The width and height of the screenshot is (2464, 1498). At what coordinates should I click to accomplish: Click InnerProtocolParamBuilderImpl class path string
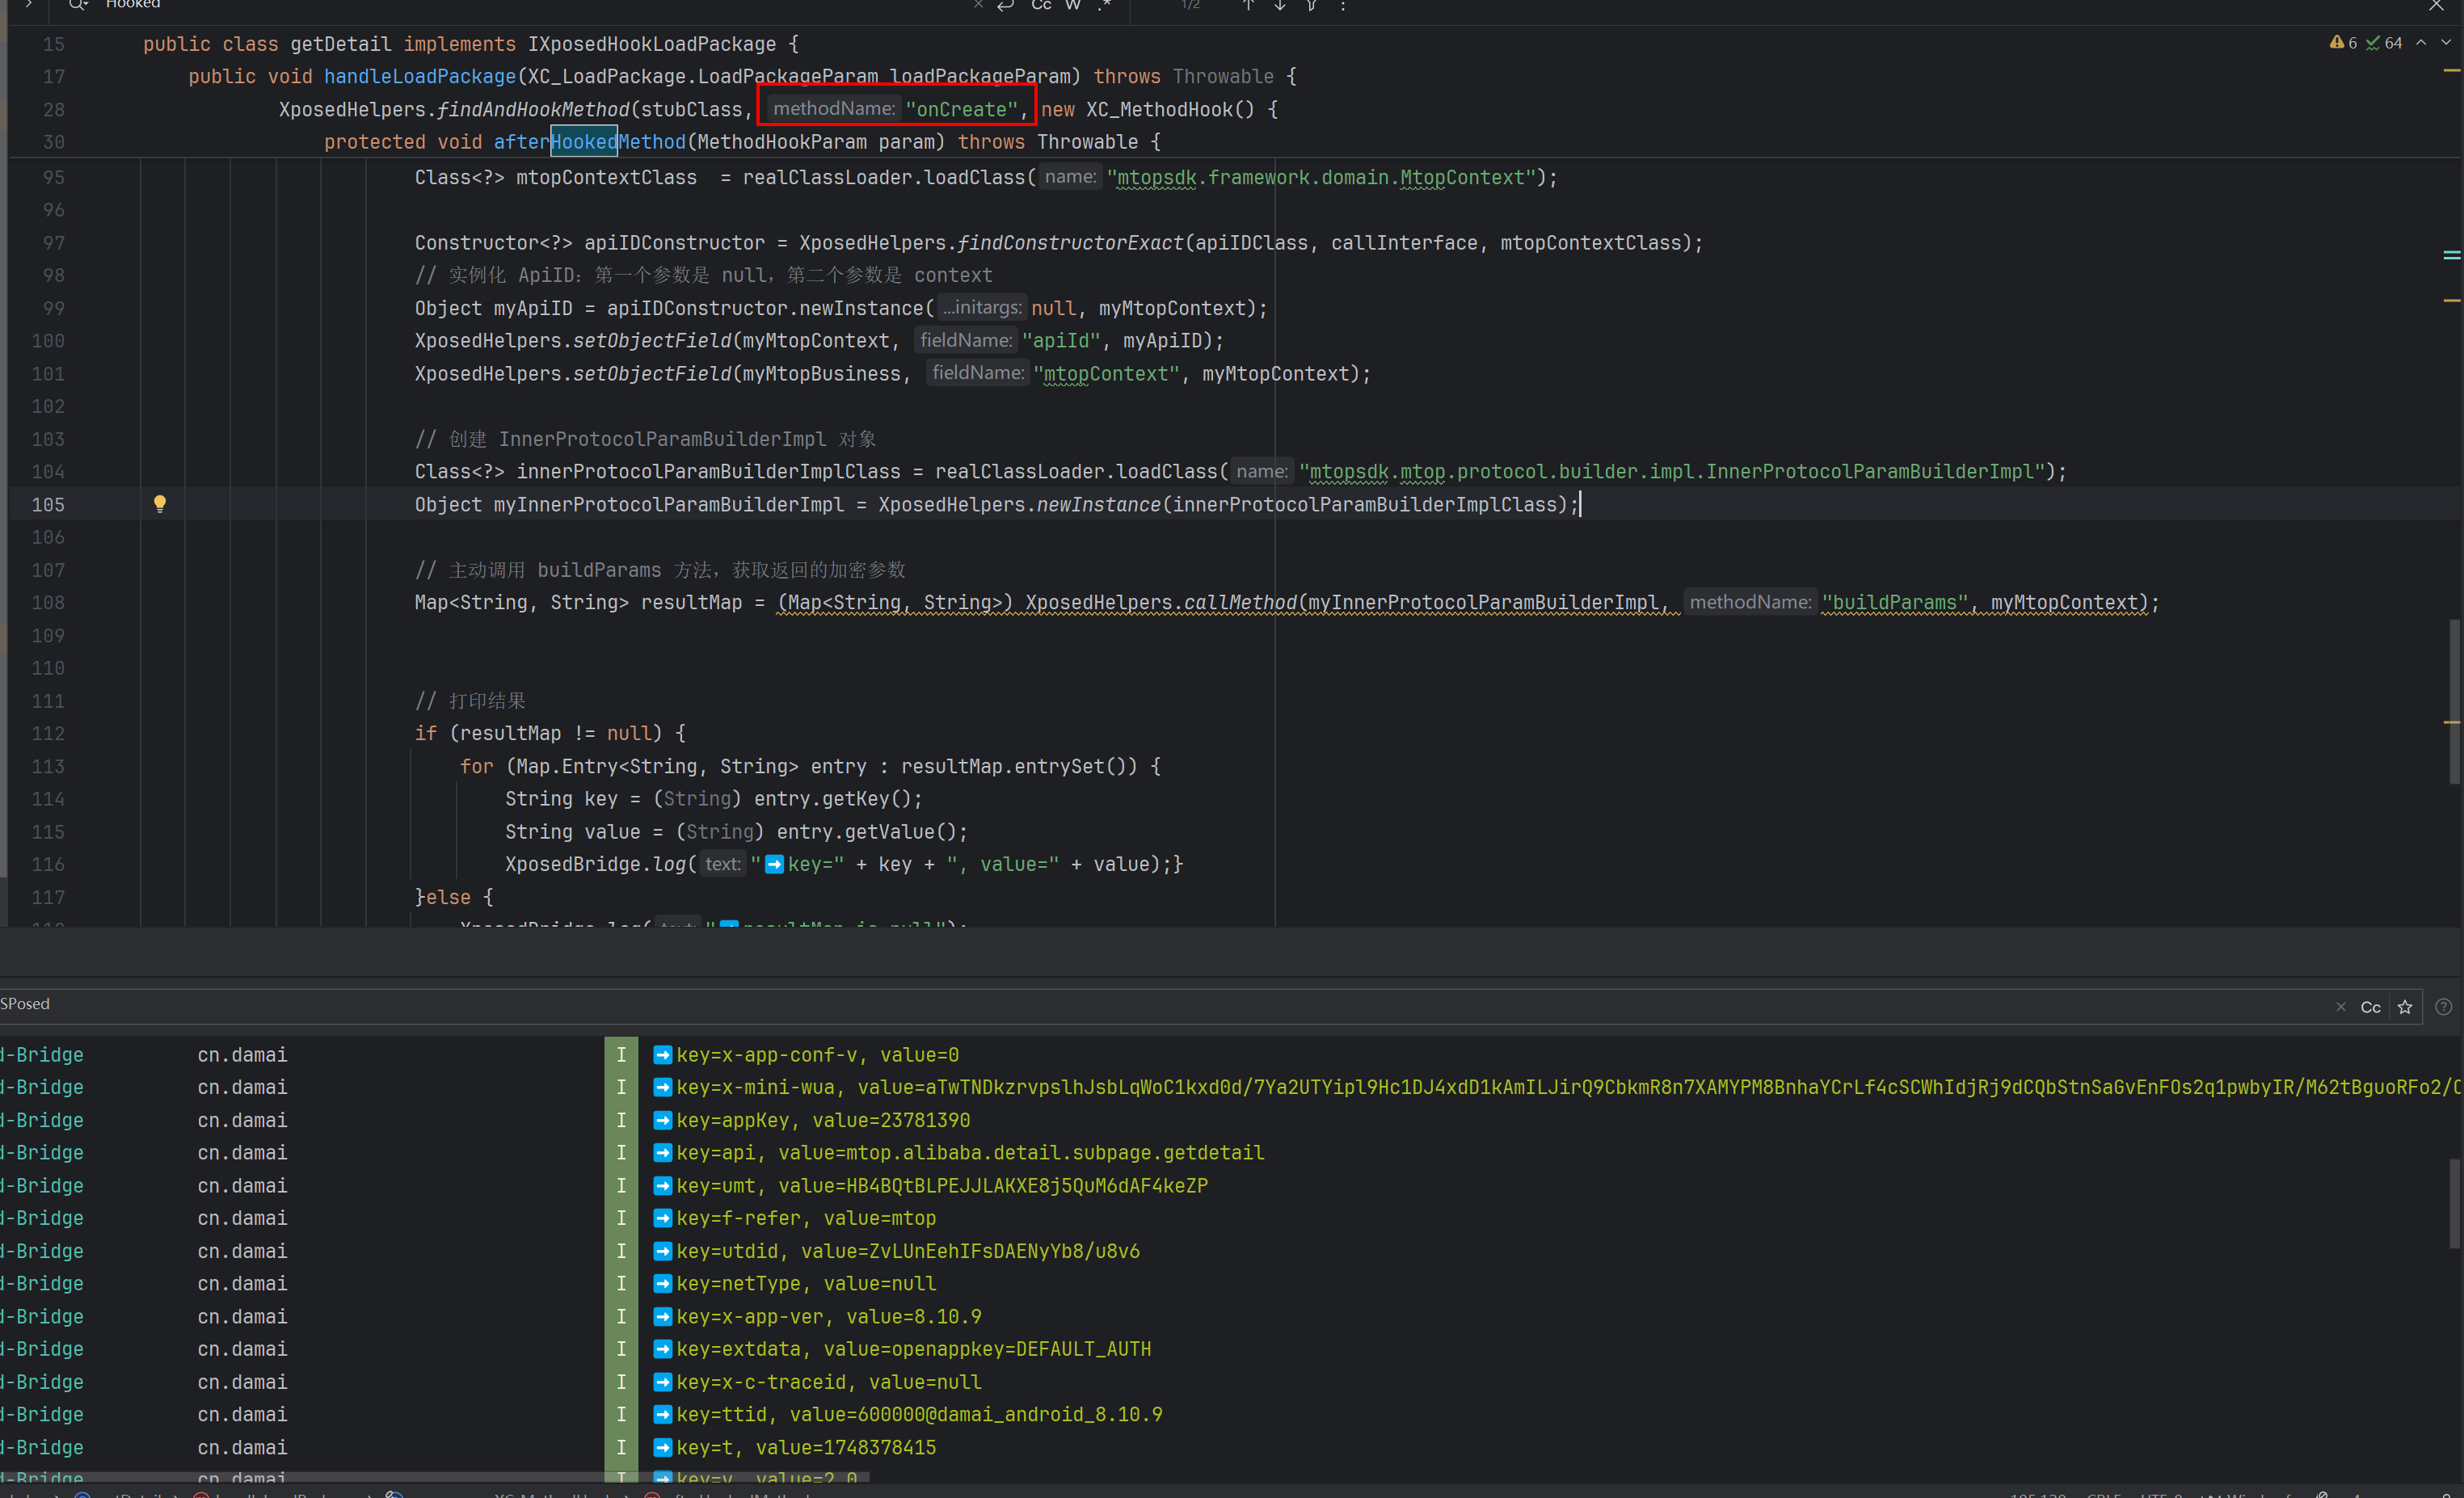(1672, 471)
